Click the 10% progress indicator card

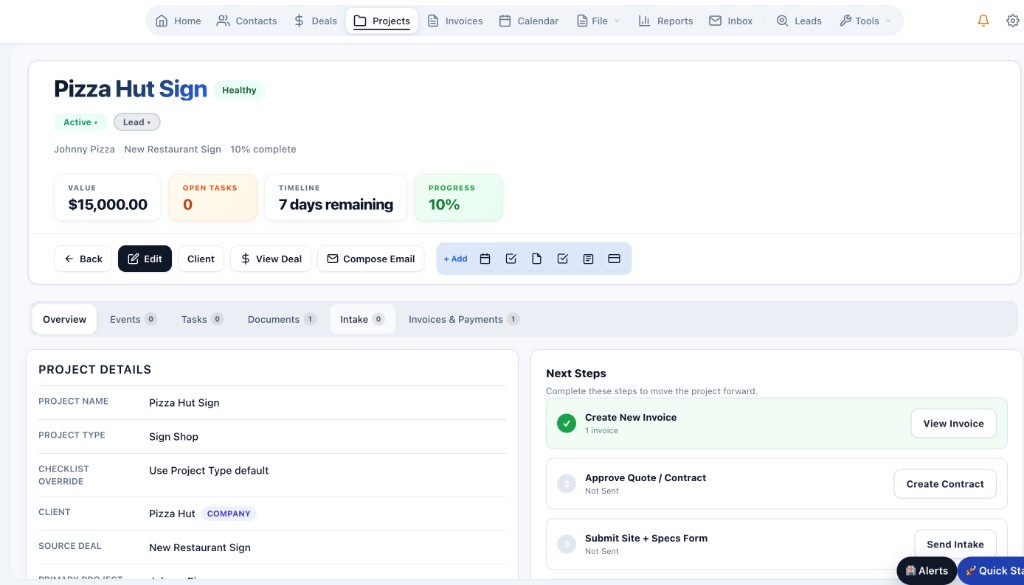(x=458, y=197)
